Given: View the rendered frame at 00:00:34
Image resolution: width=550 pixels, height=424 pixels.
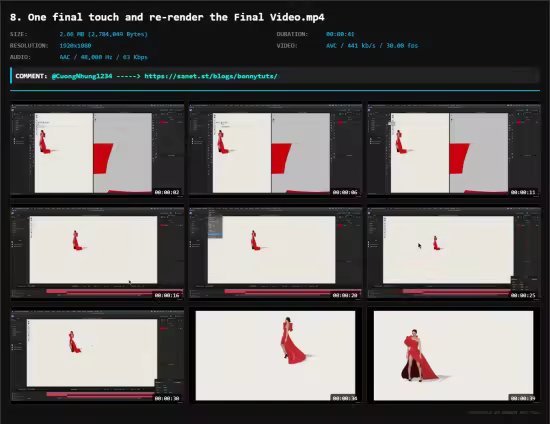Looking at the screenshot, I should pos(276,356).
